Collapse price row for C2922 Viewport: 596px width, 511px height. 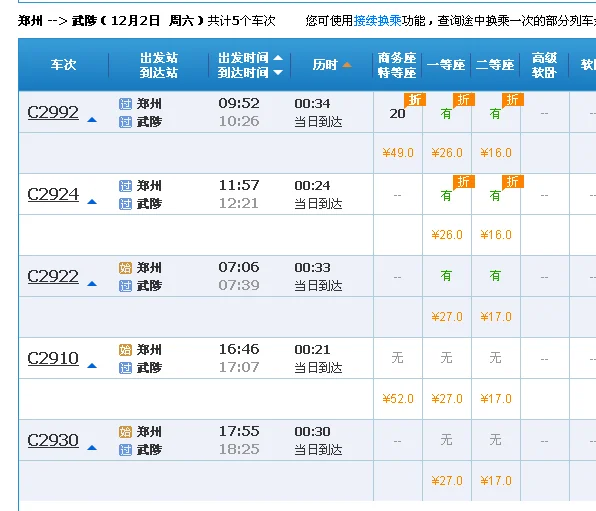[92, 284]
